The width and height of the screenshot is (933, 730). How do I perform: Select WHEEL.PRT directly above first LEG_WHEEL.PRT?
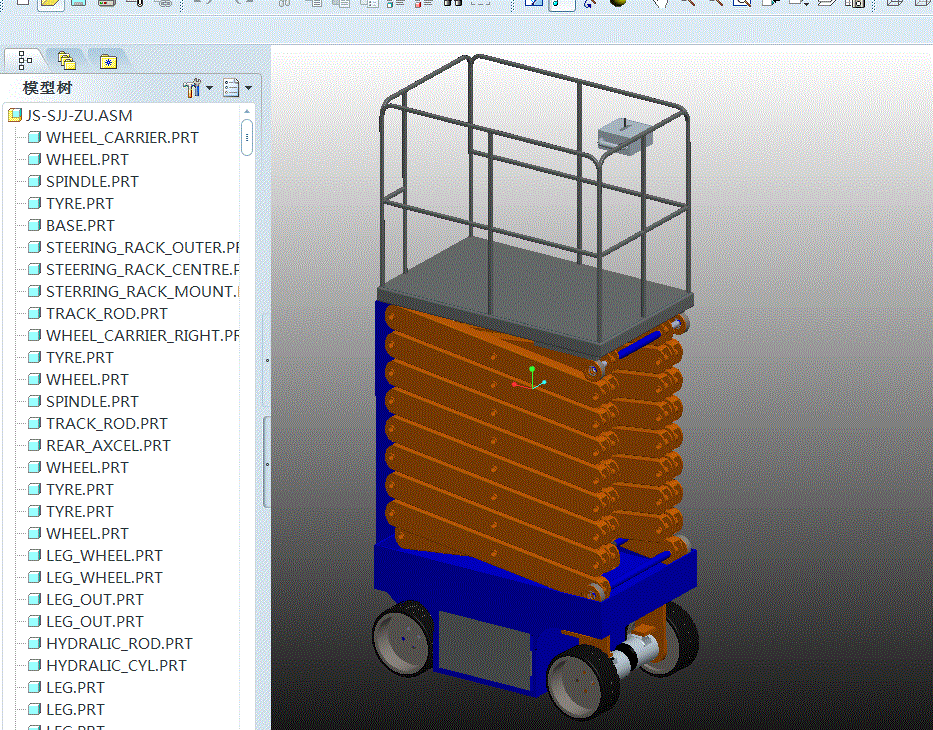[x=78, y=534]
